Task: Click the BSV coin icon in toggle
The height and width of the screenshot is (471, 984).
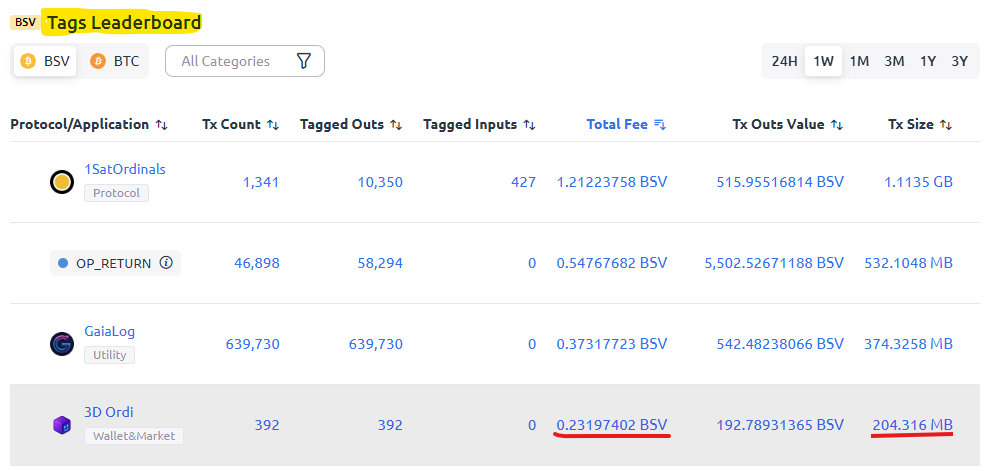Action: tap(28, 61)
